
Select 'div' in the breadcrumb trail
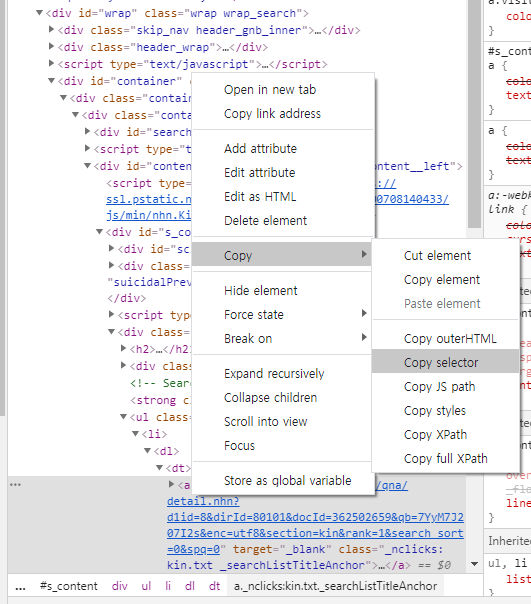click(x=119, y=586)
